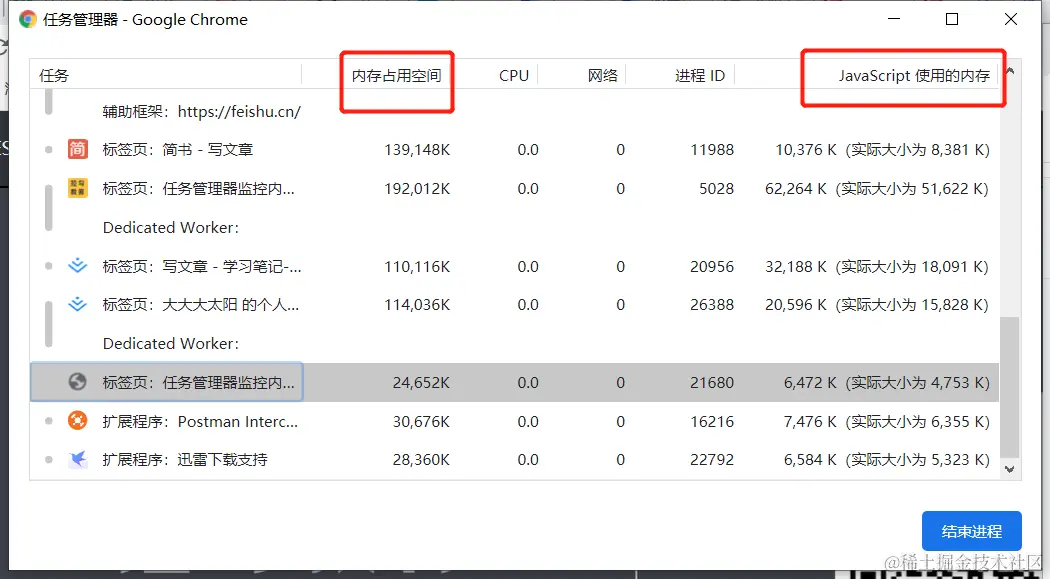Screen dimensions: 1050x579
Task: Click memory value 139,148K
Action: (x=417, y=149)
